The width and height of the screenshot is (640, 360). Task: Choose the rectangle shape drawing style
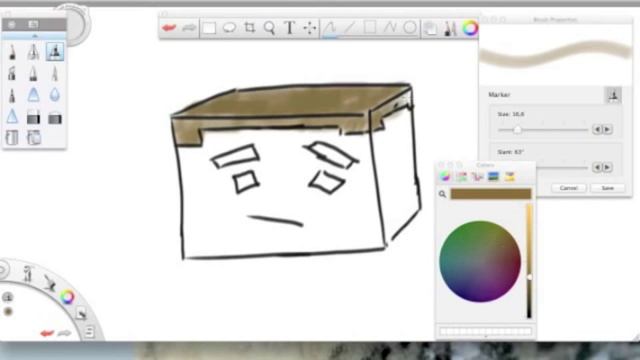[370, 28]
